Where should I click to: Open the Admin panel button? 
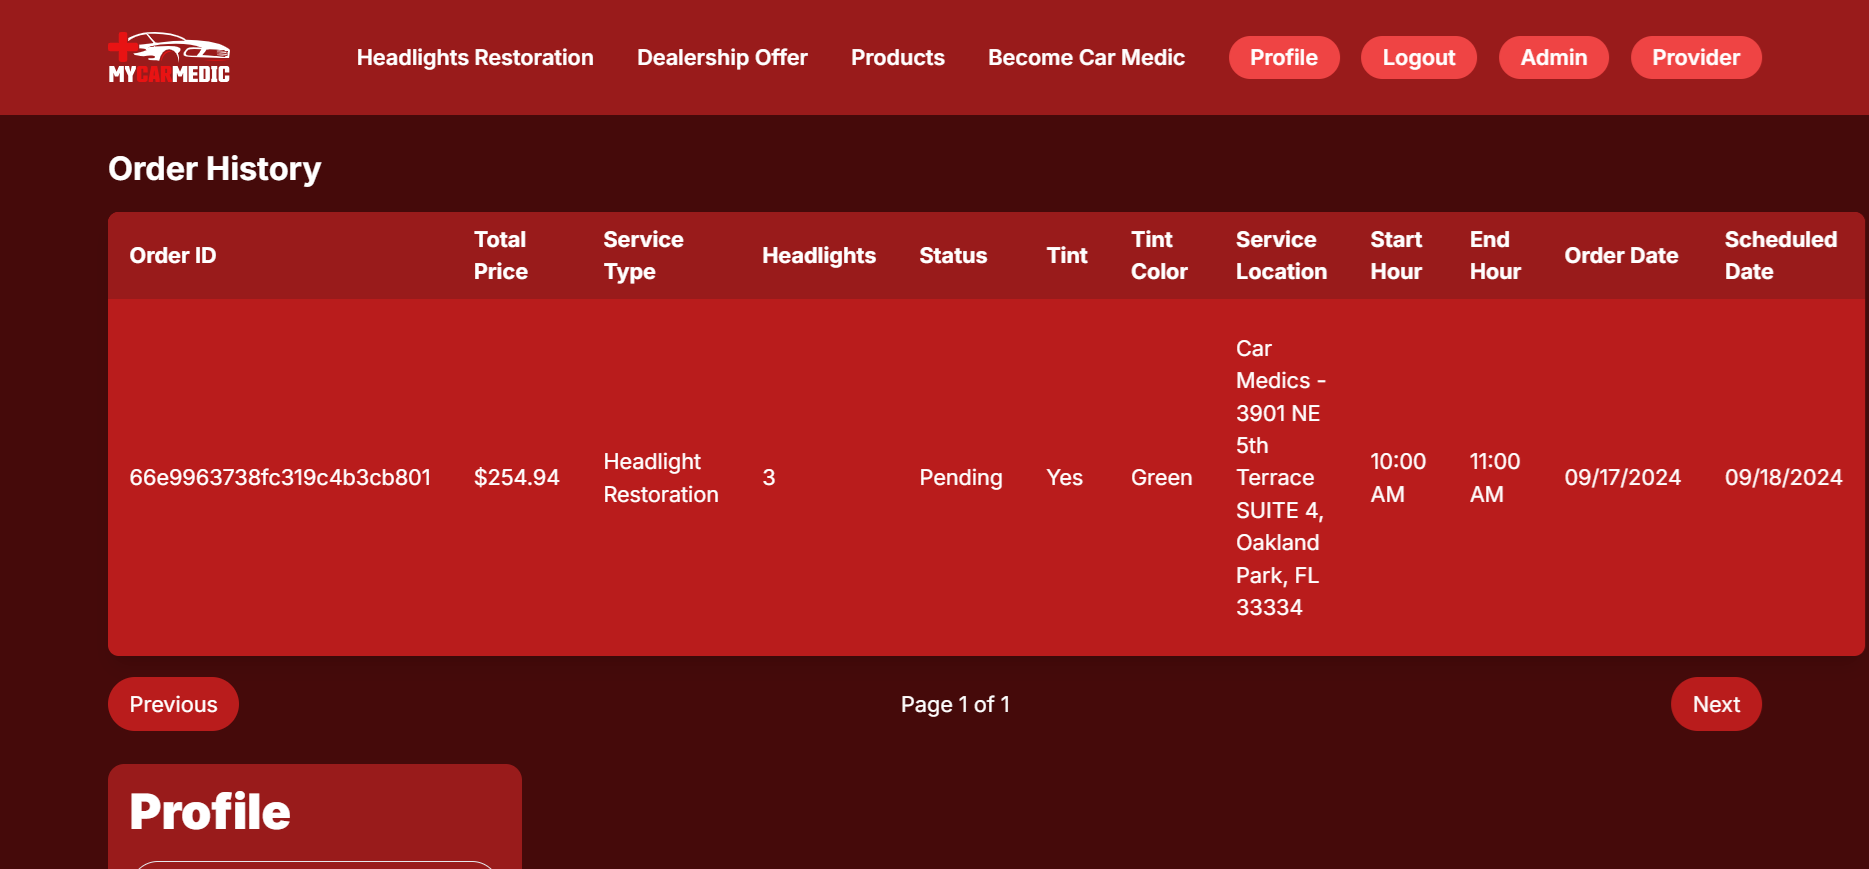[1553, 58]
